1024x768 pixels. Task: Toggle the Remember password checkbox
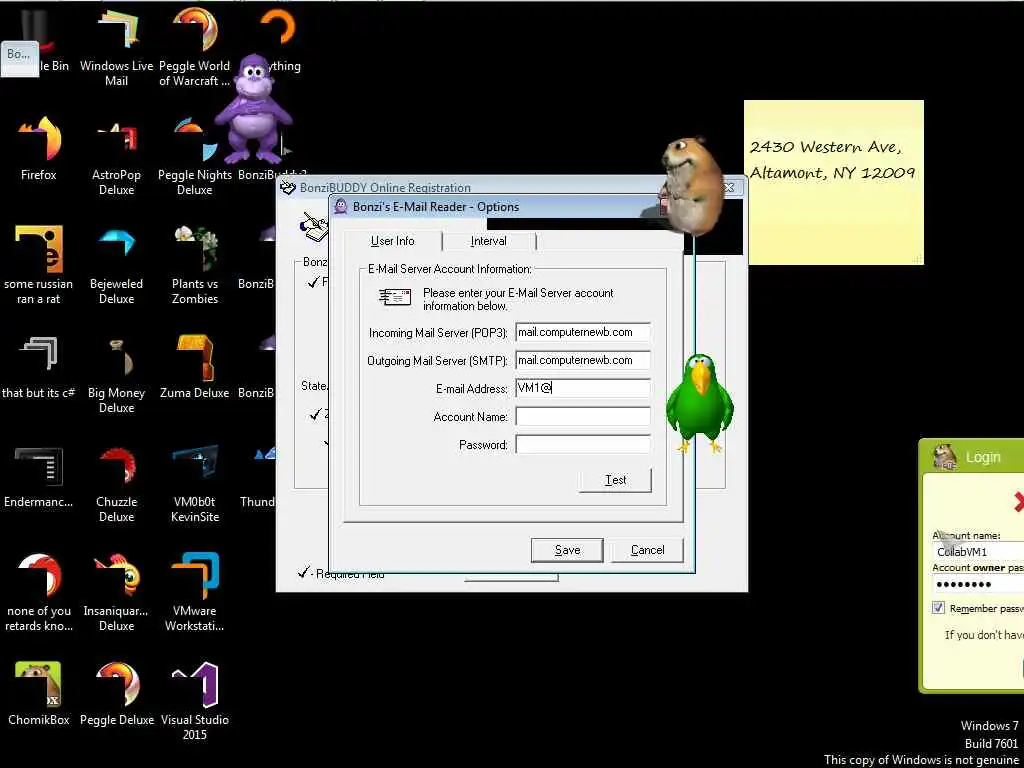938,608
